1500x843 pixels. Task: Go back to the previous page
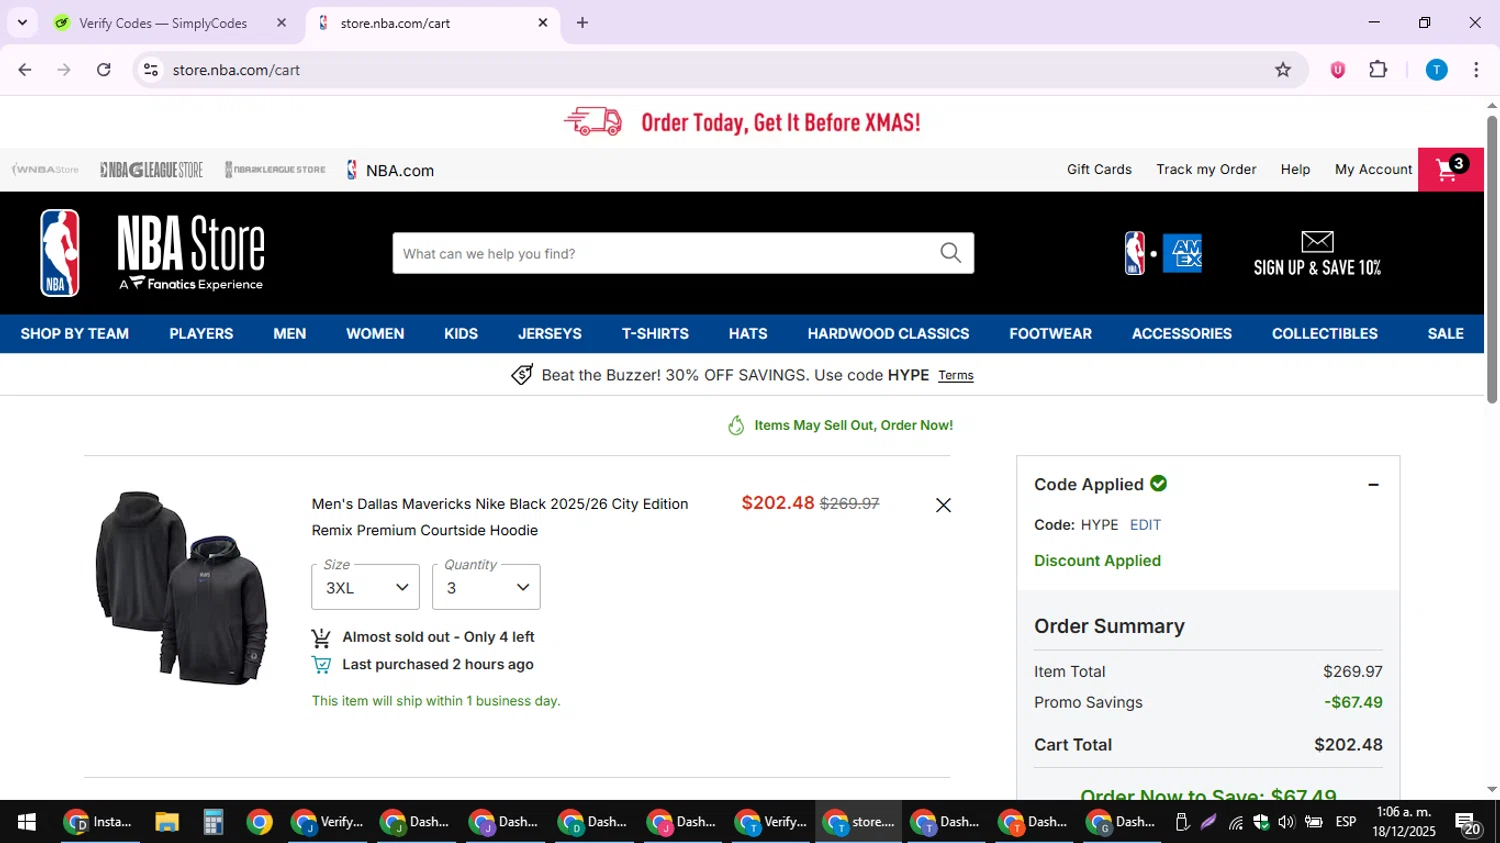coord(25,70)
